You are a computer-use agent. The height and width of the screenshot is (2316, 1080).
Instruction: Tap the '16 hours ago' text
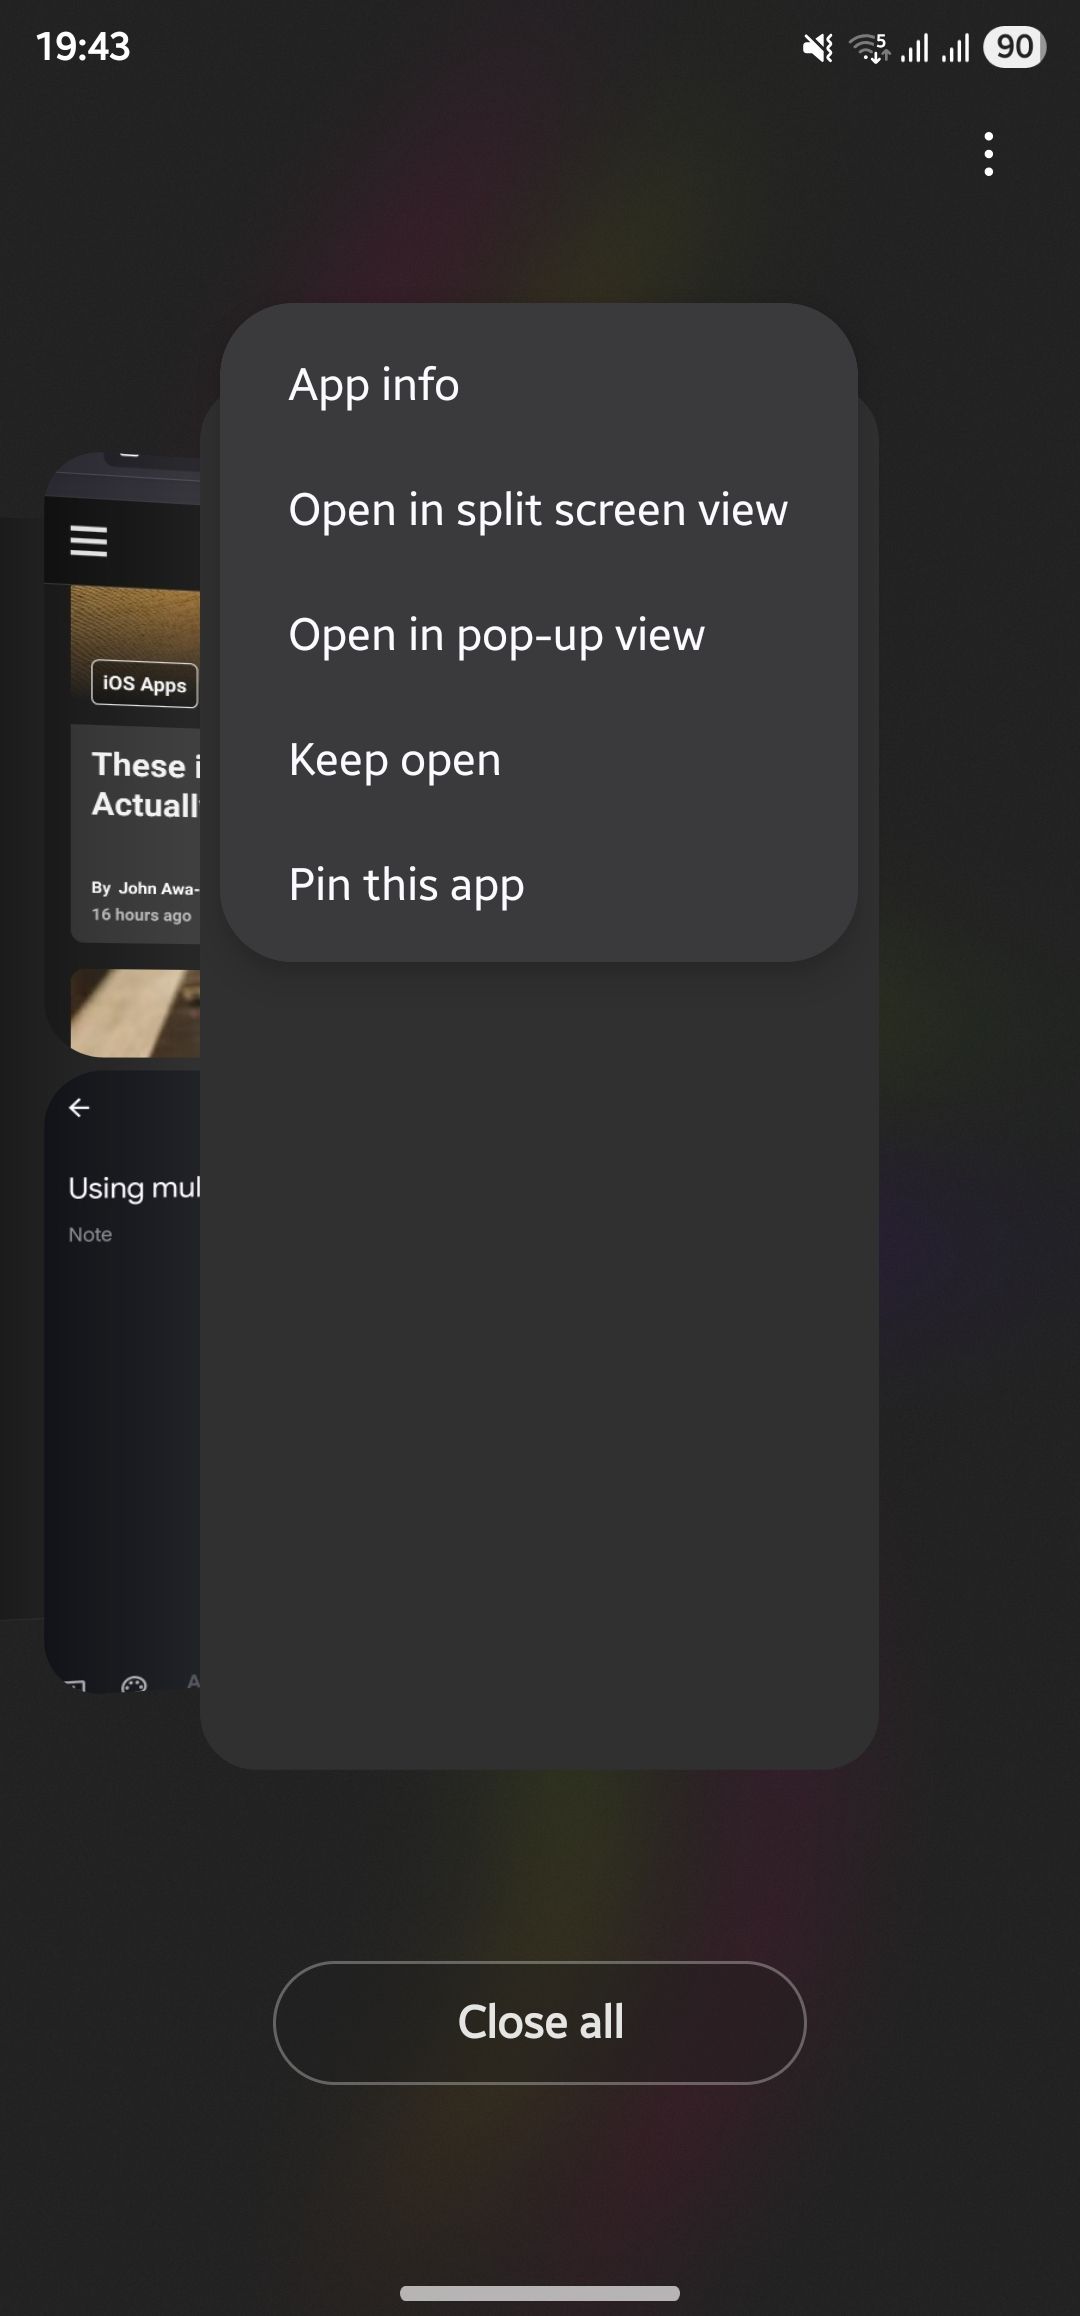[141, 915]
